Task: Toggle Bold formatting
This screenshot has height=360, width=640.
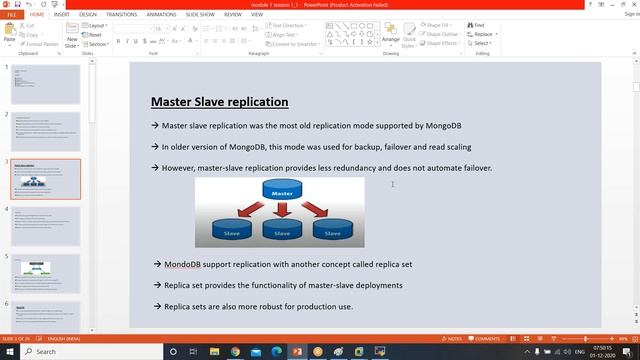Action: 118,41
